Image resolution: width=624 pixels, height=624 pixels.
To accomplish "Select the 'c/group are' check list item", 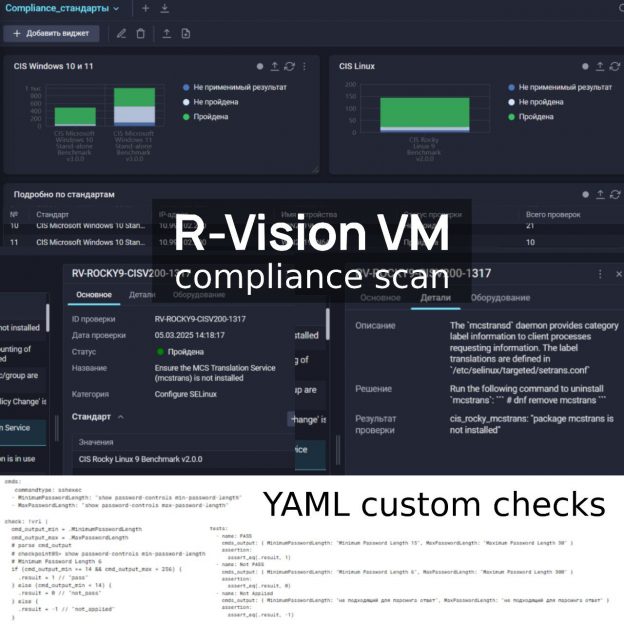I will tap(22, 375).
